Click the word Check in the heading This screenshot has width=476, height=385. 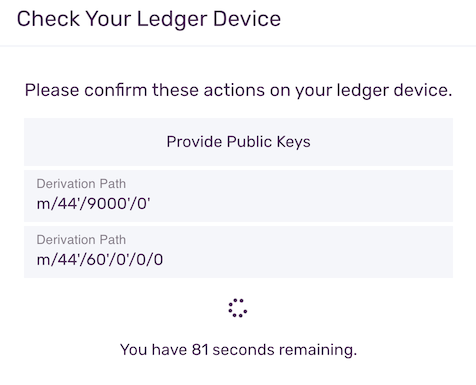(48, 19)
